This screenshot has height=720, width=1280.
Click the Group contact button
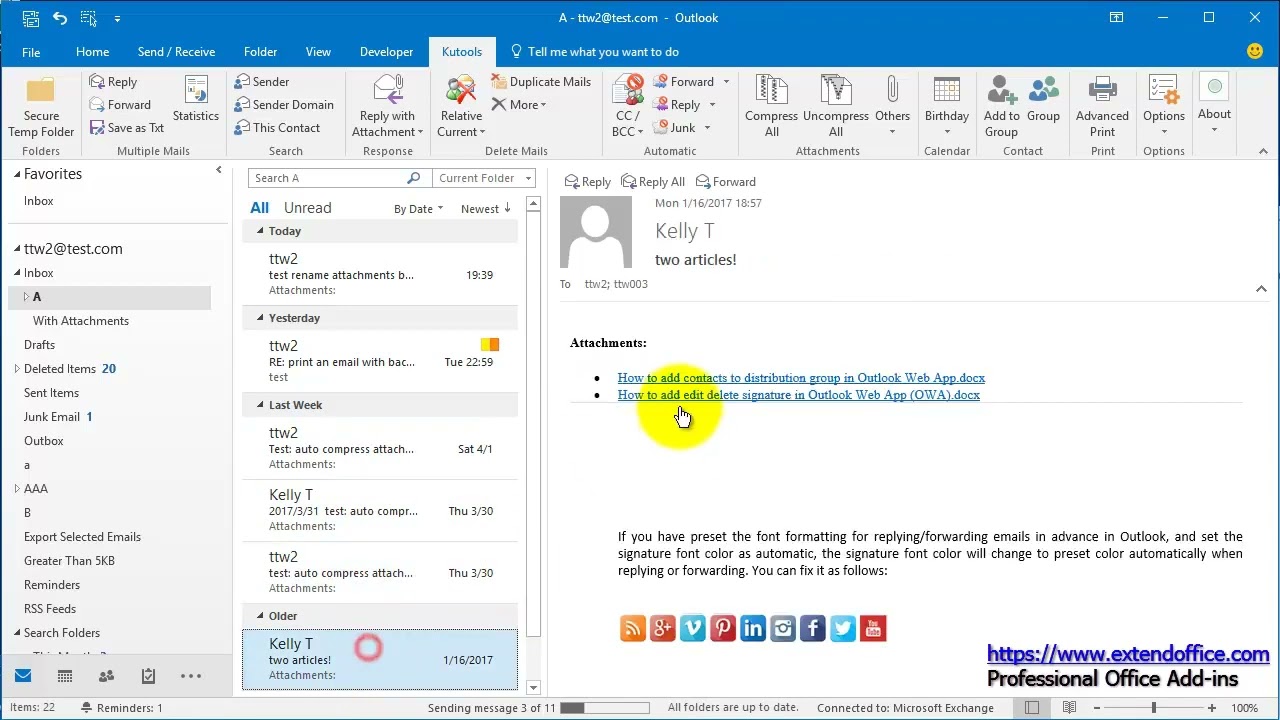tap(1043, 100)
